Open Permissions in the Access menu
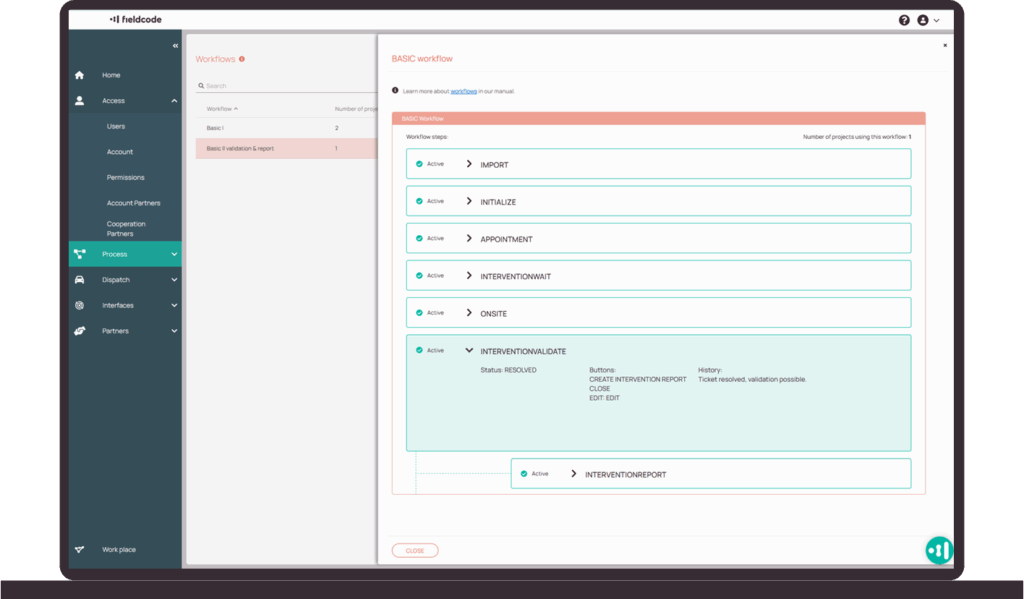 (126, 177)
